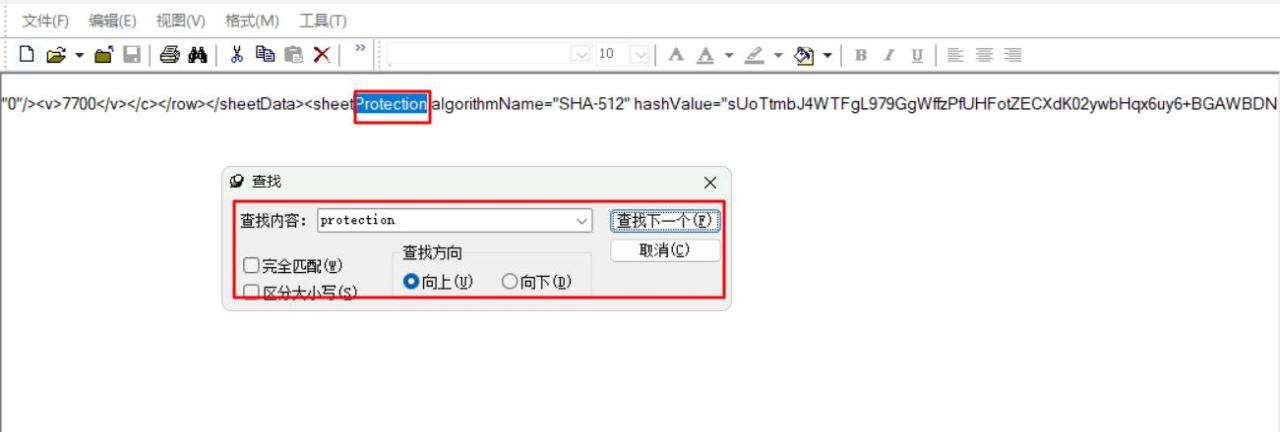The height and width of the screenshot is (432, 1280).
Task: Center align text
Action: click(984, 55)
